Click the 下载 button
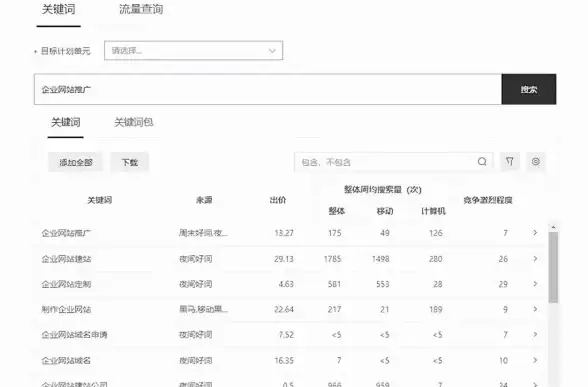This screenshot has width=588, height=387. [x=130, y=162]
